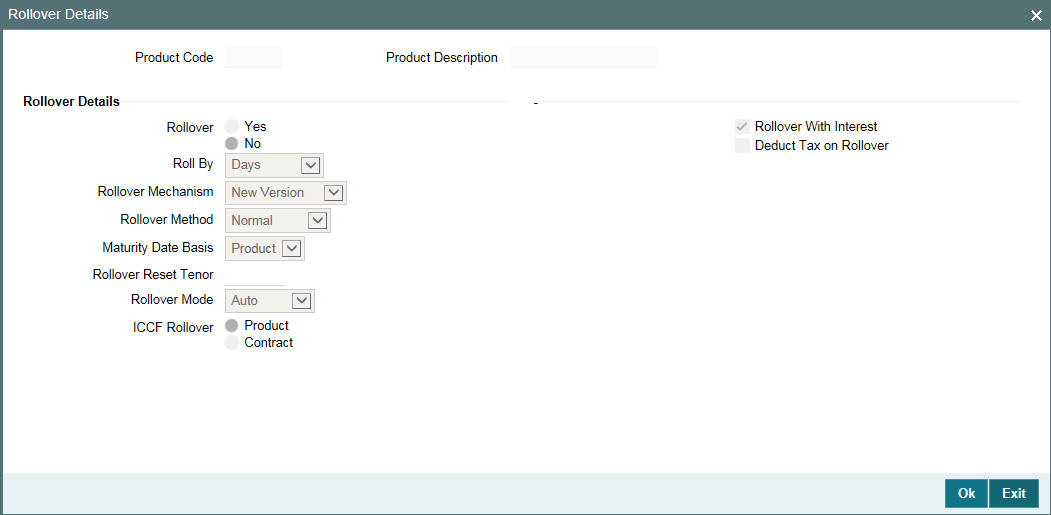Click the Rollover Details title bar text

coord(58,14)
